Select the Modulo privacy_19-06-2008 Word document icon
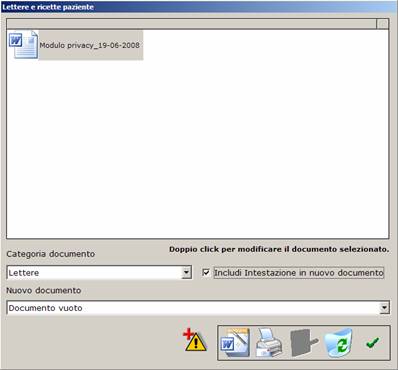The width and height of the screenshot is (398, 370). click(23, 45)
